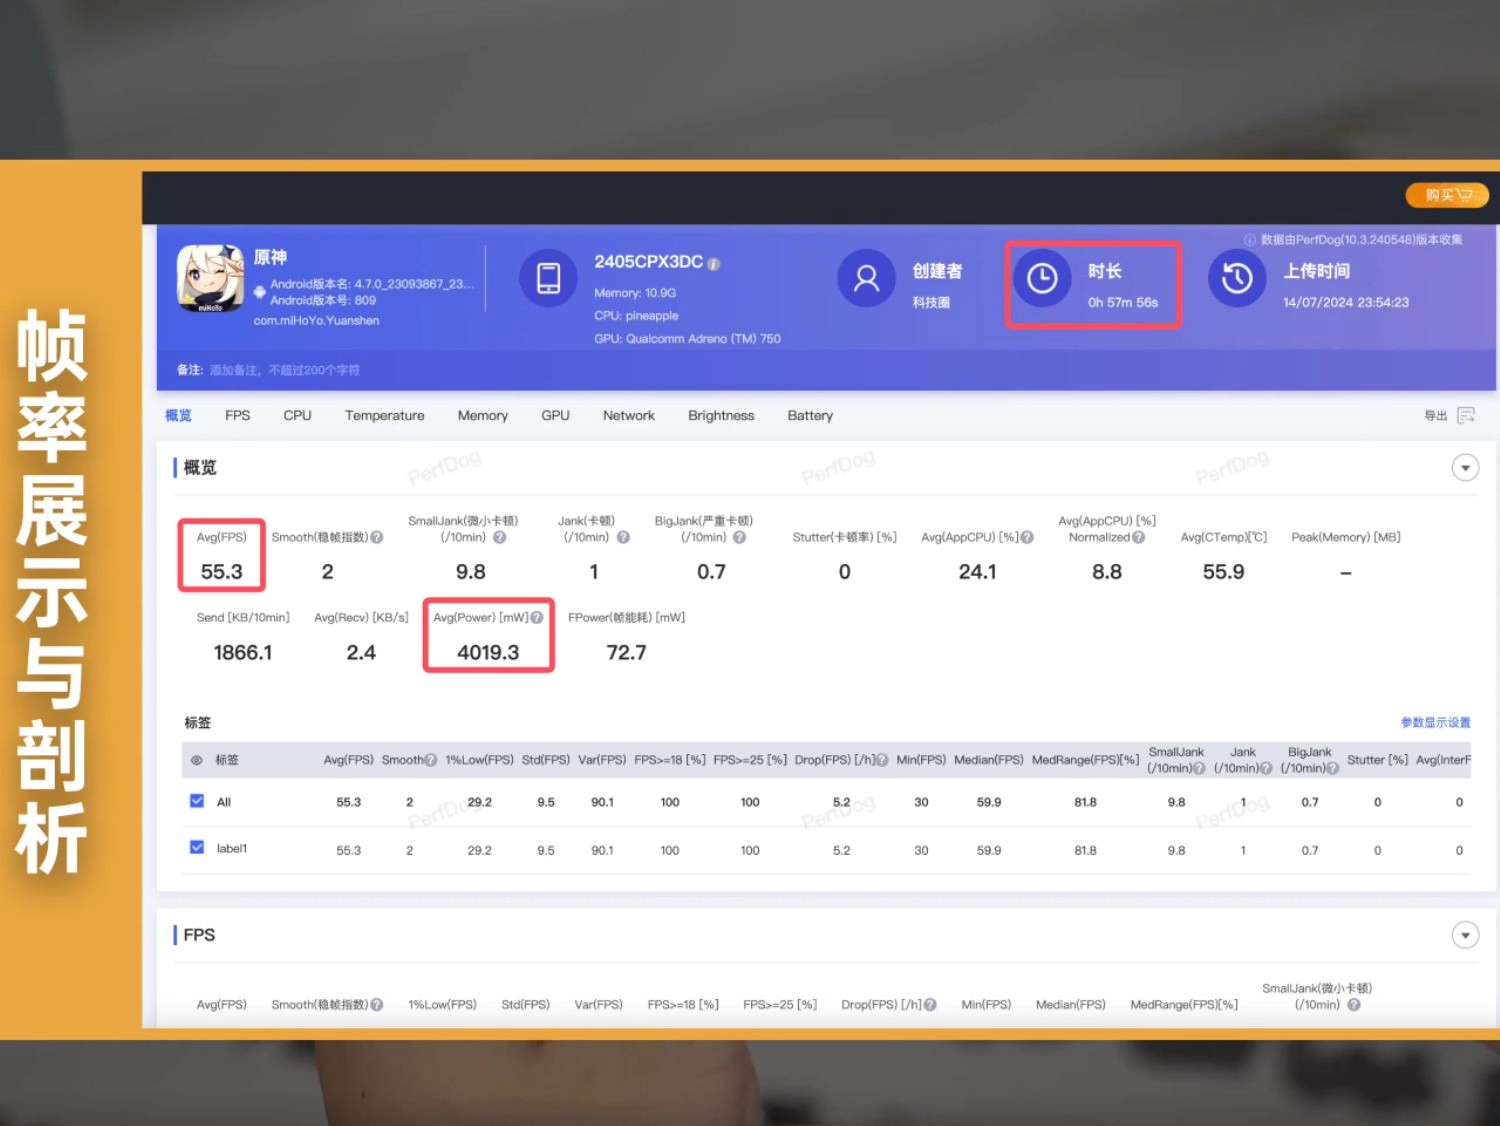This screenshot has width=1500, height=1126.
Task: Click the phone device icon
Action: 548,277
